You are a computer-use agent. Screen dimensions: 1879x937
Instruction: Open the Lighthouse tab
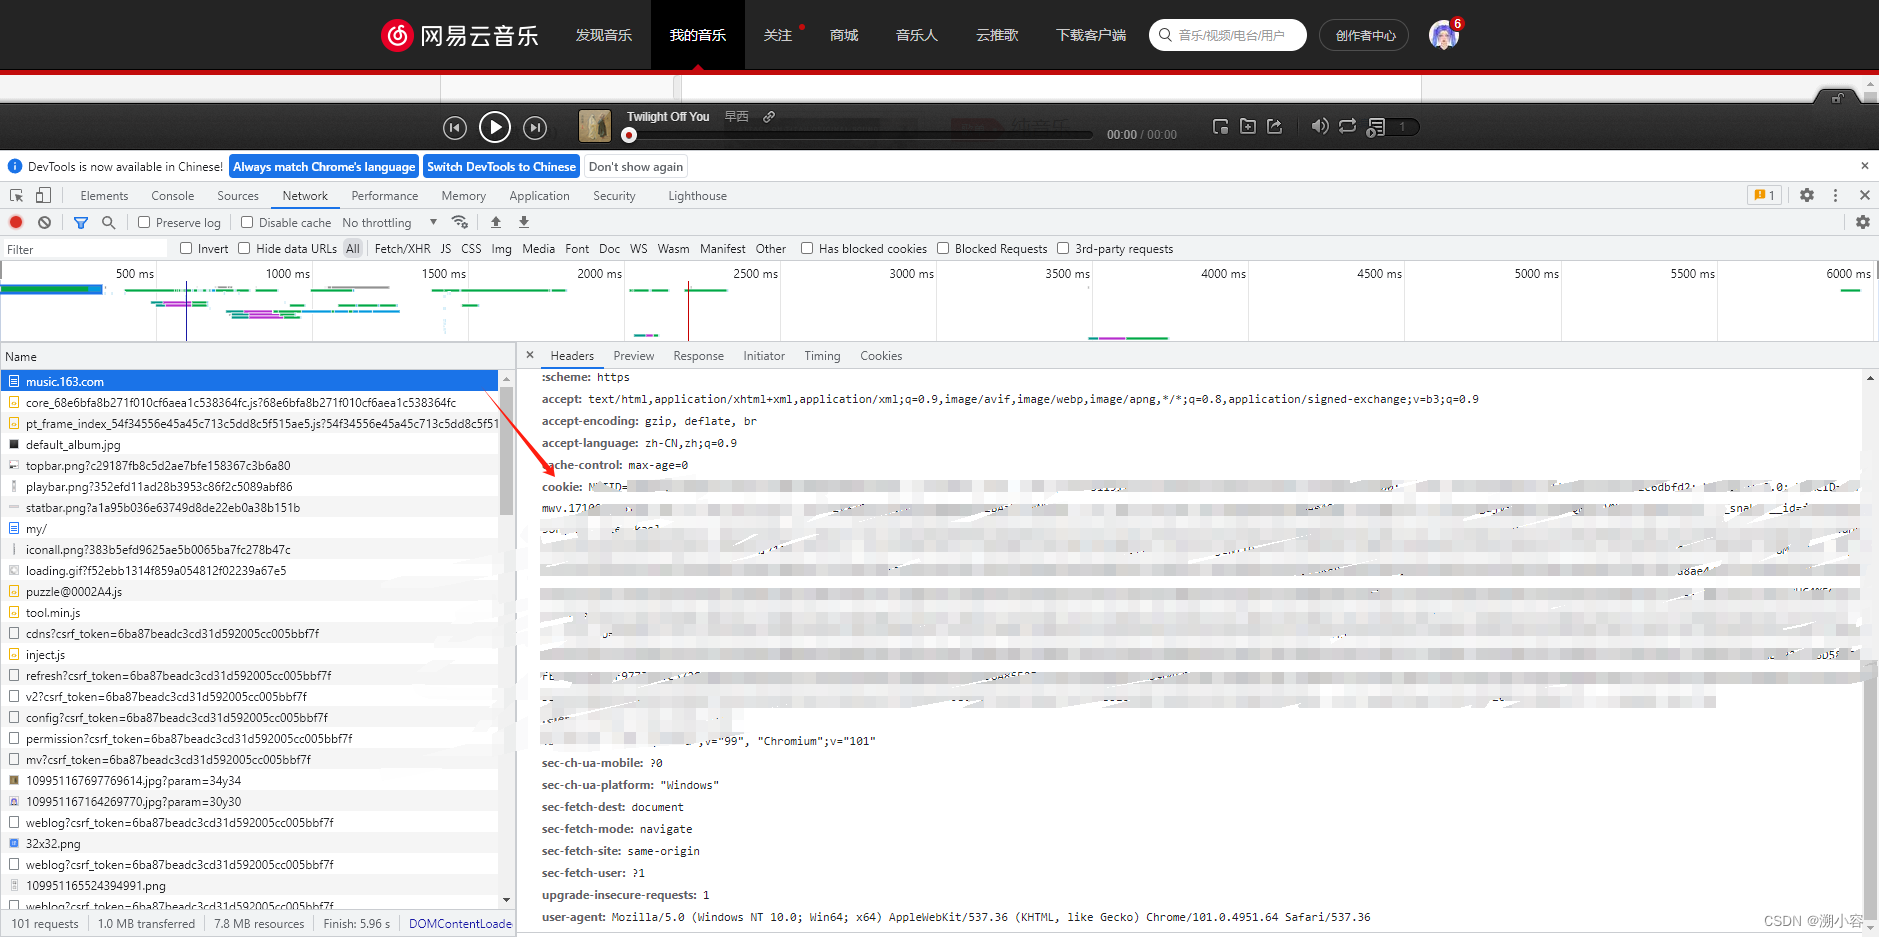click(x=697, y=196)
